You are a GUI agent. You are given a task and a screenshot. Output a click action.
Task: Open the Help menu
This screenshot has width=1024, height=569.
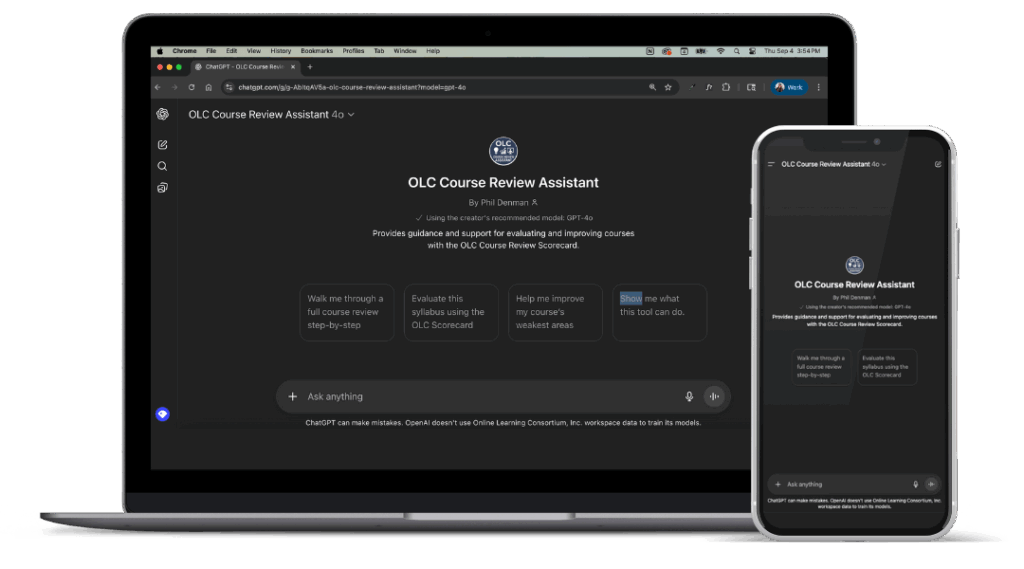433,51
